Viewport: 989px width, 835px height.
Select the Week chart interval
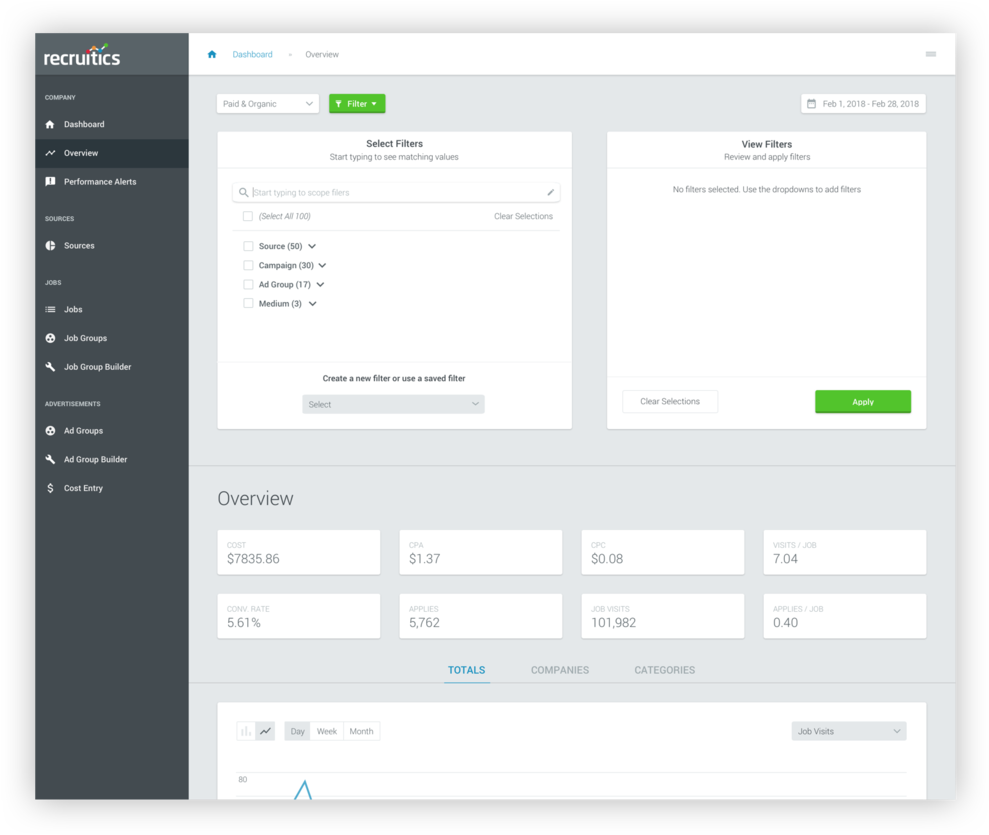click(327, 731)
